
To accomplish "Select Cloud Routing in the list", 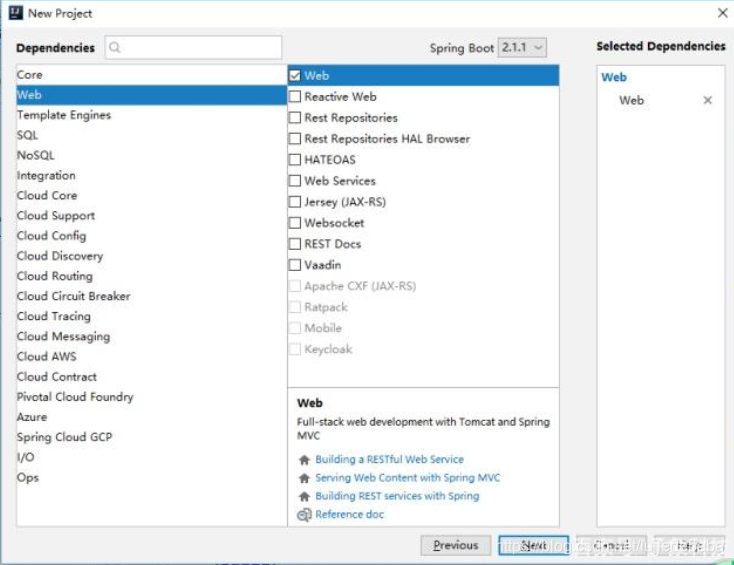I will pyautogui.click(x=152, y=276).
